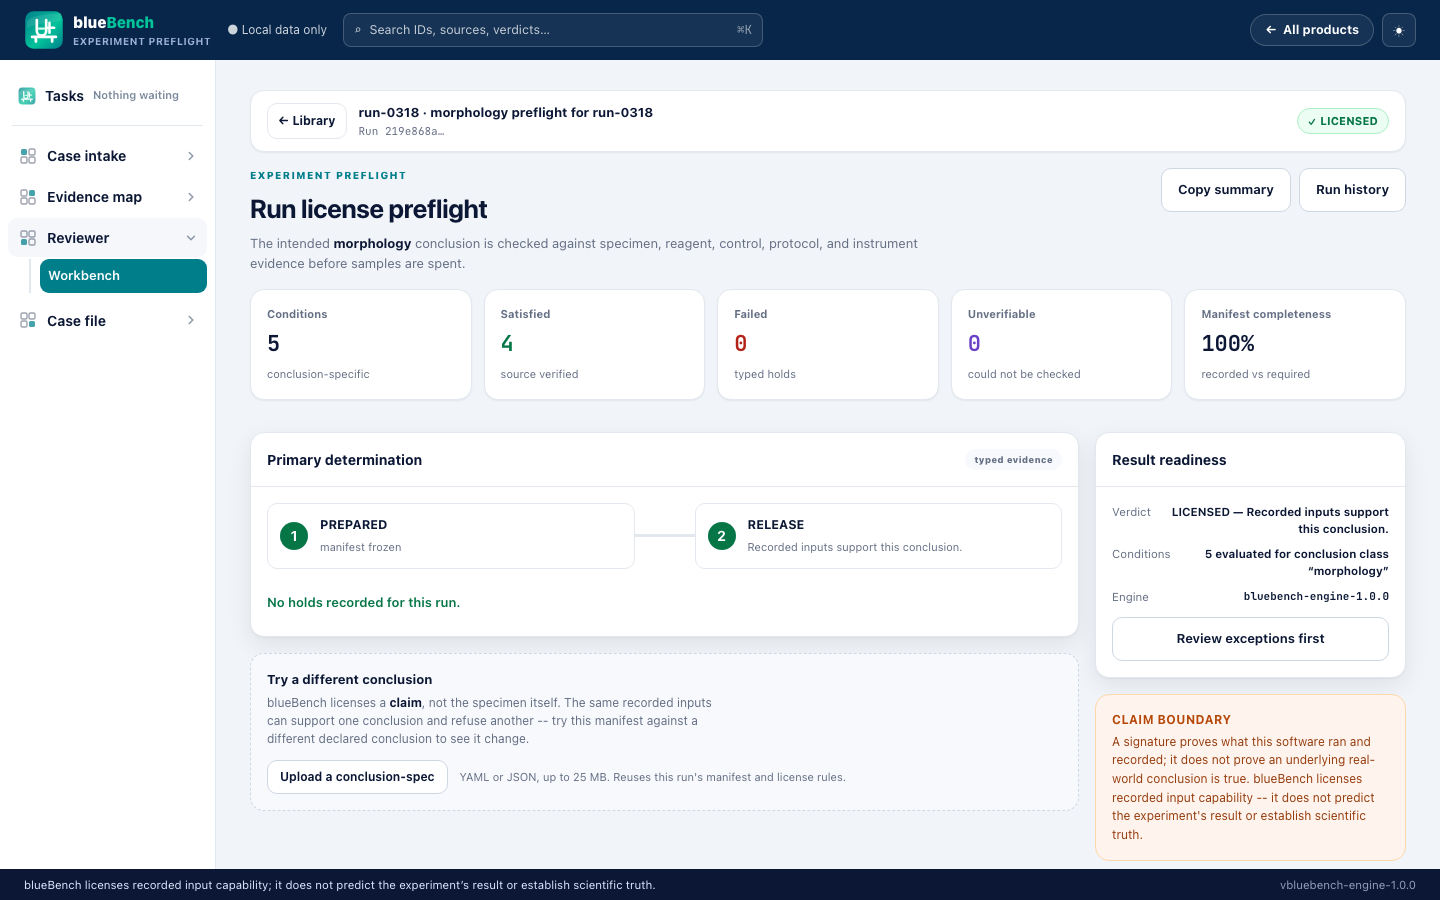Click the 'Try a different conclusion' heading
This screenshot has height=900, width=1440.
350,680
